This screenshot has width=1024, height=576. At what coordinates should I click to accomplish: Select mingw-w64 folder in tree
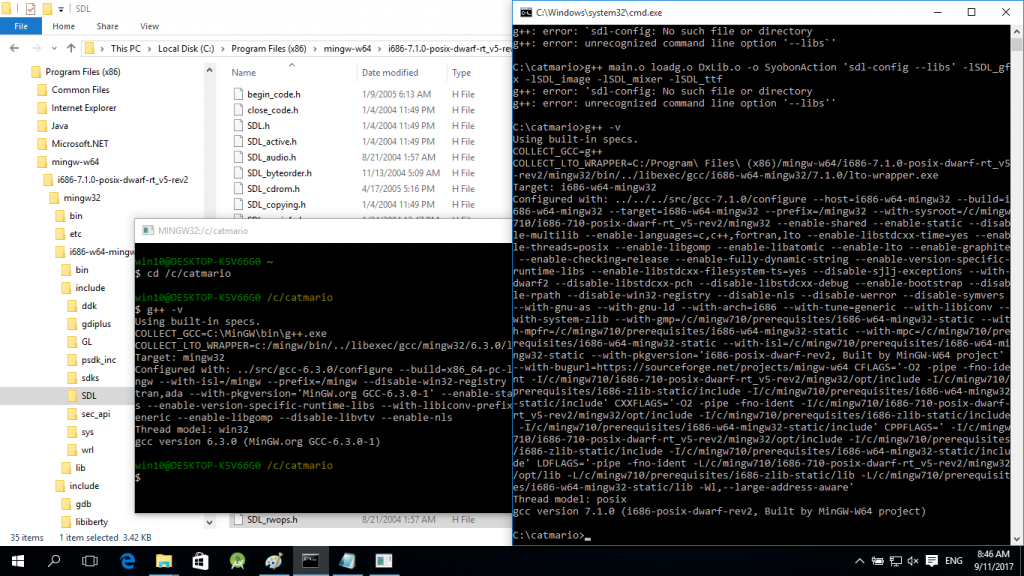click(75, 161)
